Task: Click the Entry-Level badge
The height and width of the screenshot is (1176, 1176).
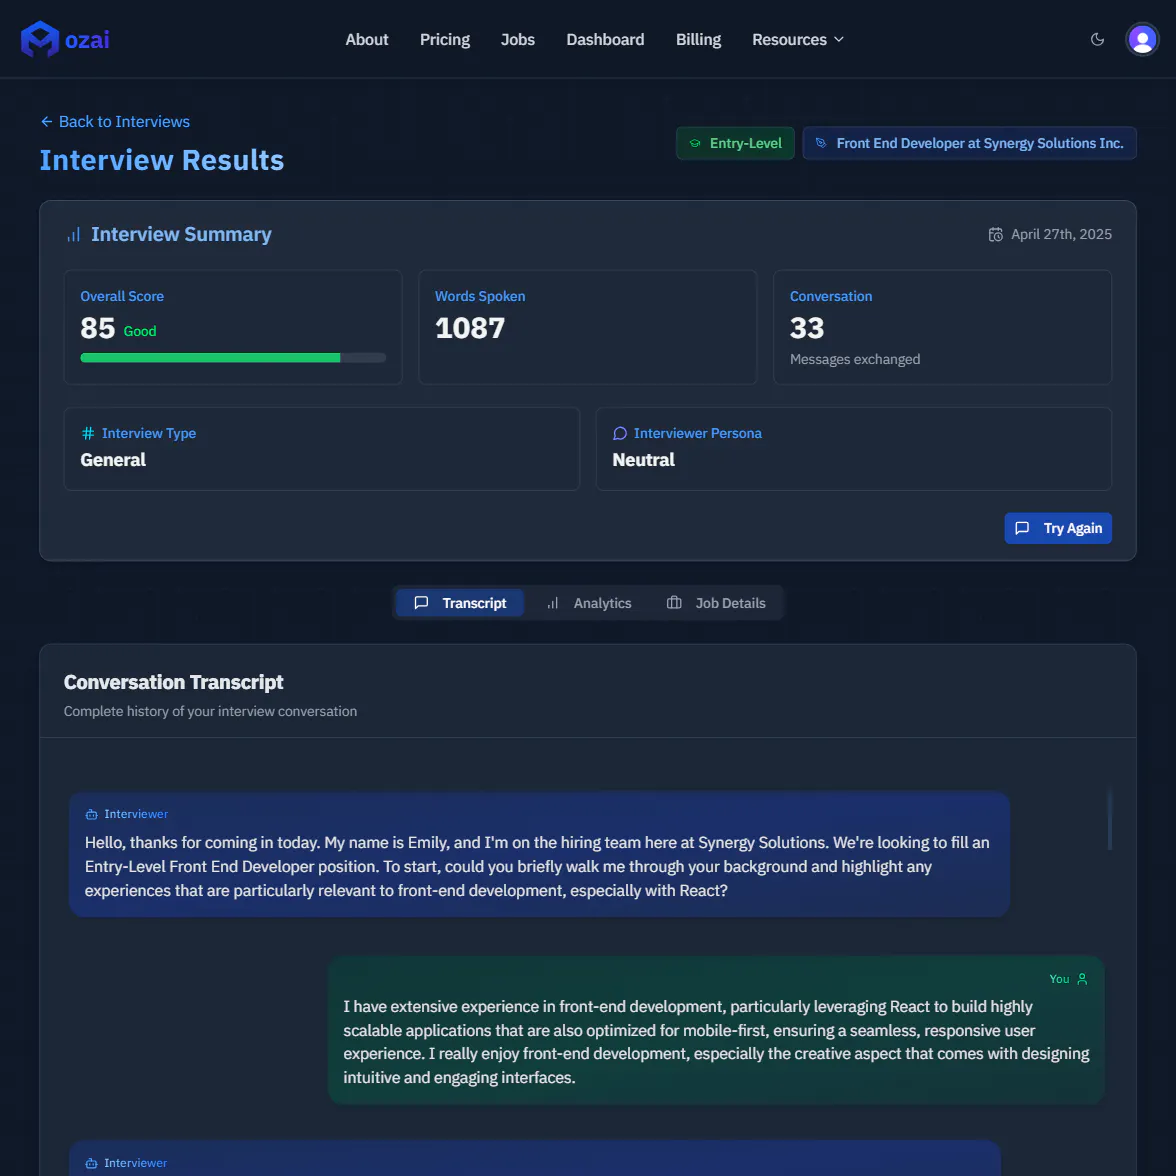Action: coord(735,143)
